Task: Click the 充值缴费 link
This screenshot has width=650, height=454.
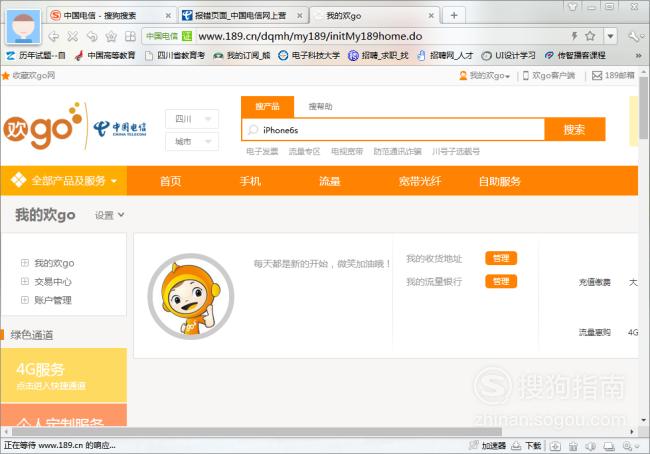Action: click(595, 282)
